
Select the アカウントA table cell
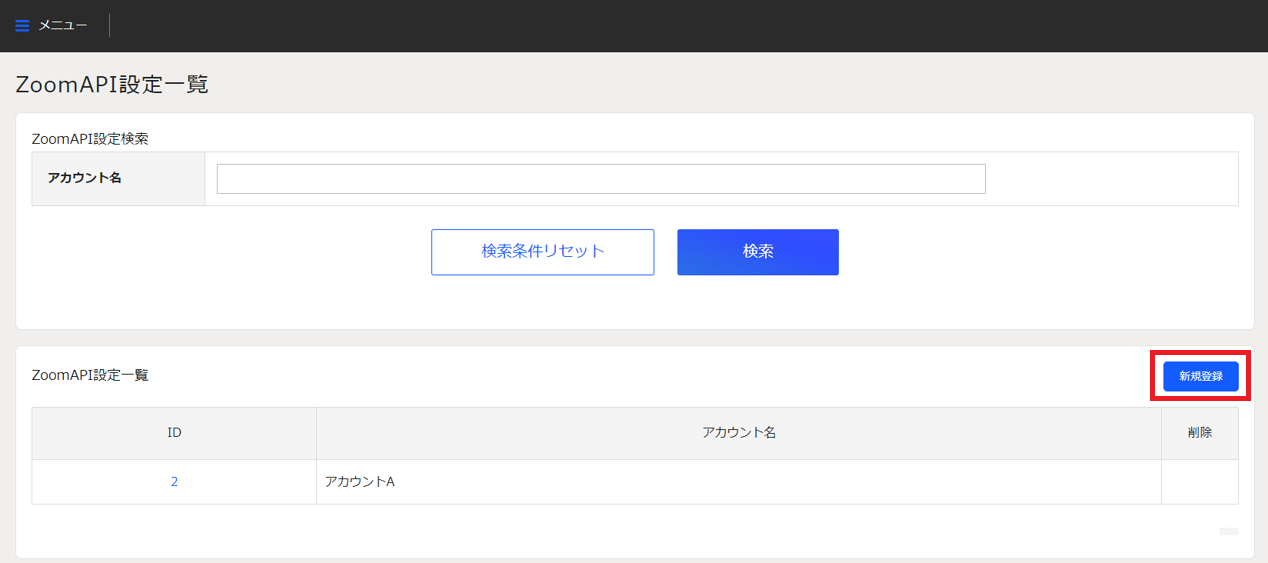739,482
